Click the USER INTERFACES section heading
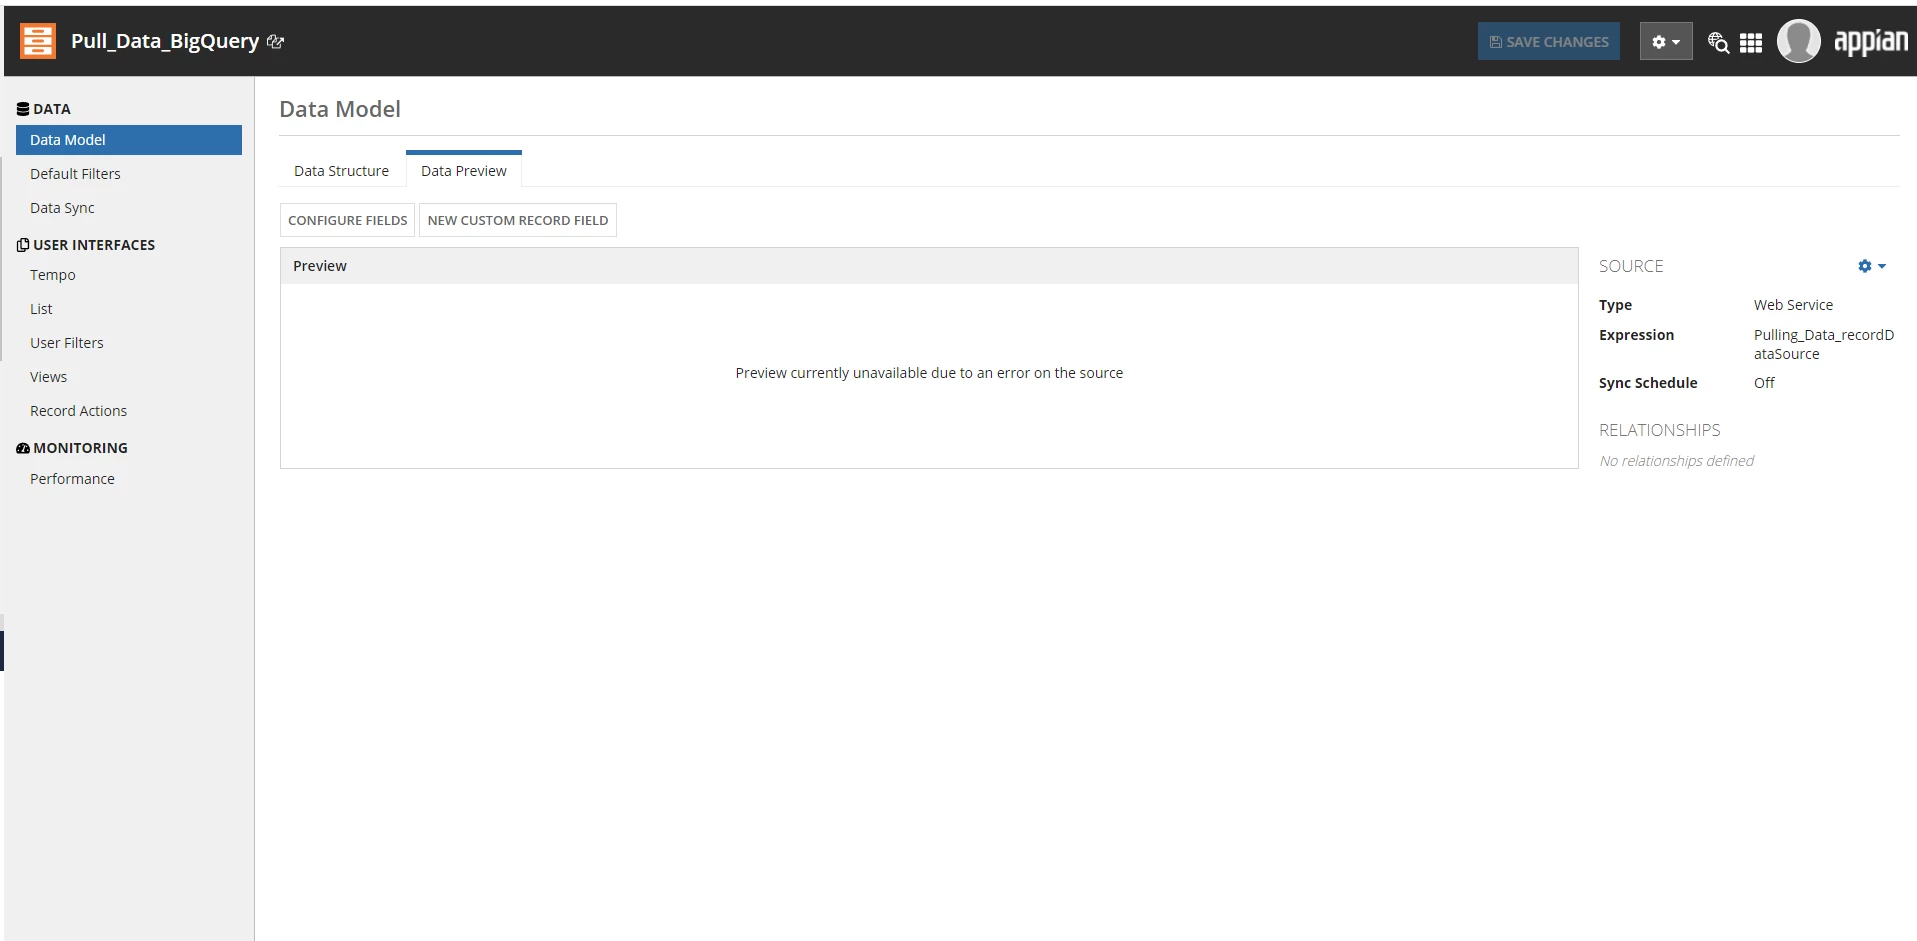This screenshot has width=1917, height=941. 86,245
